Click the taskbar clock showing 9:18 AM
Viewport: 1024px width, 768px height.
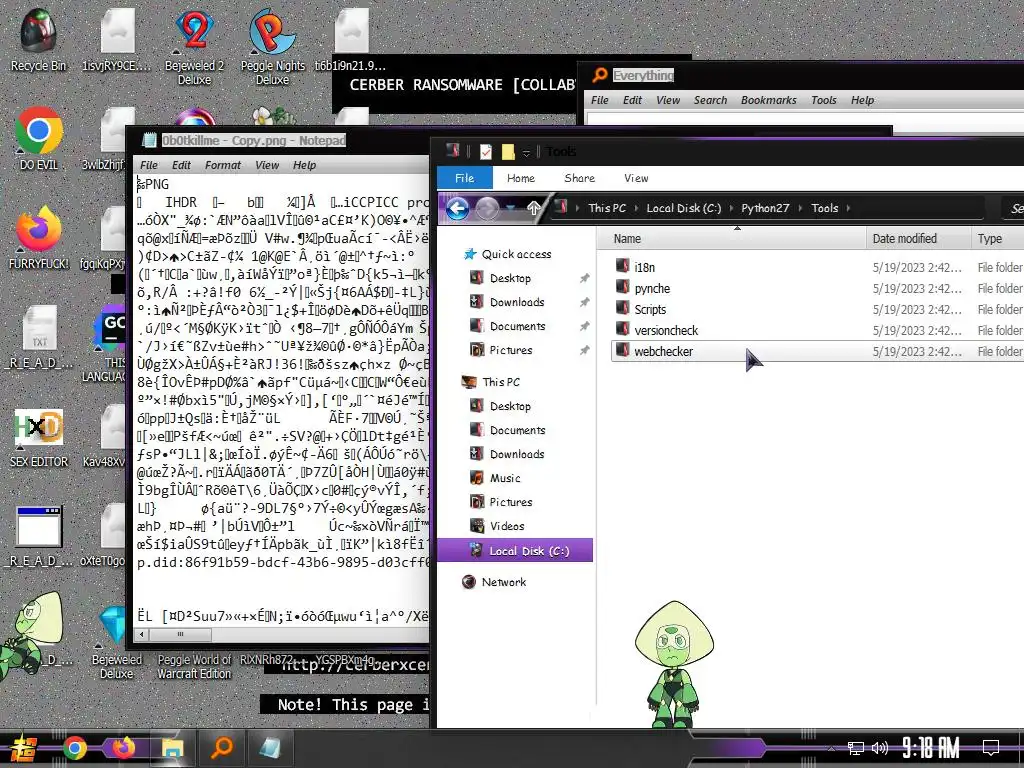930,747
